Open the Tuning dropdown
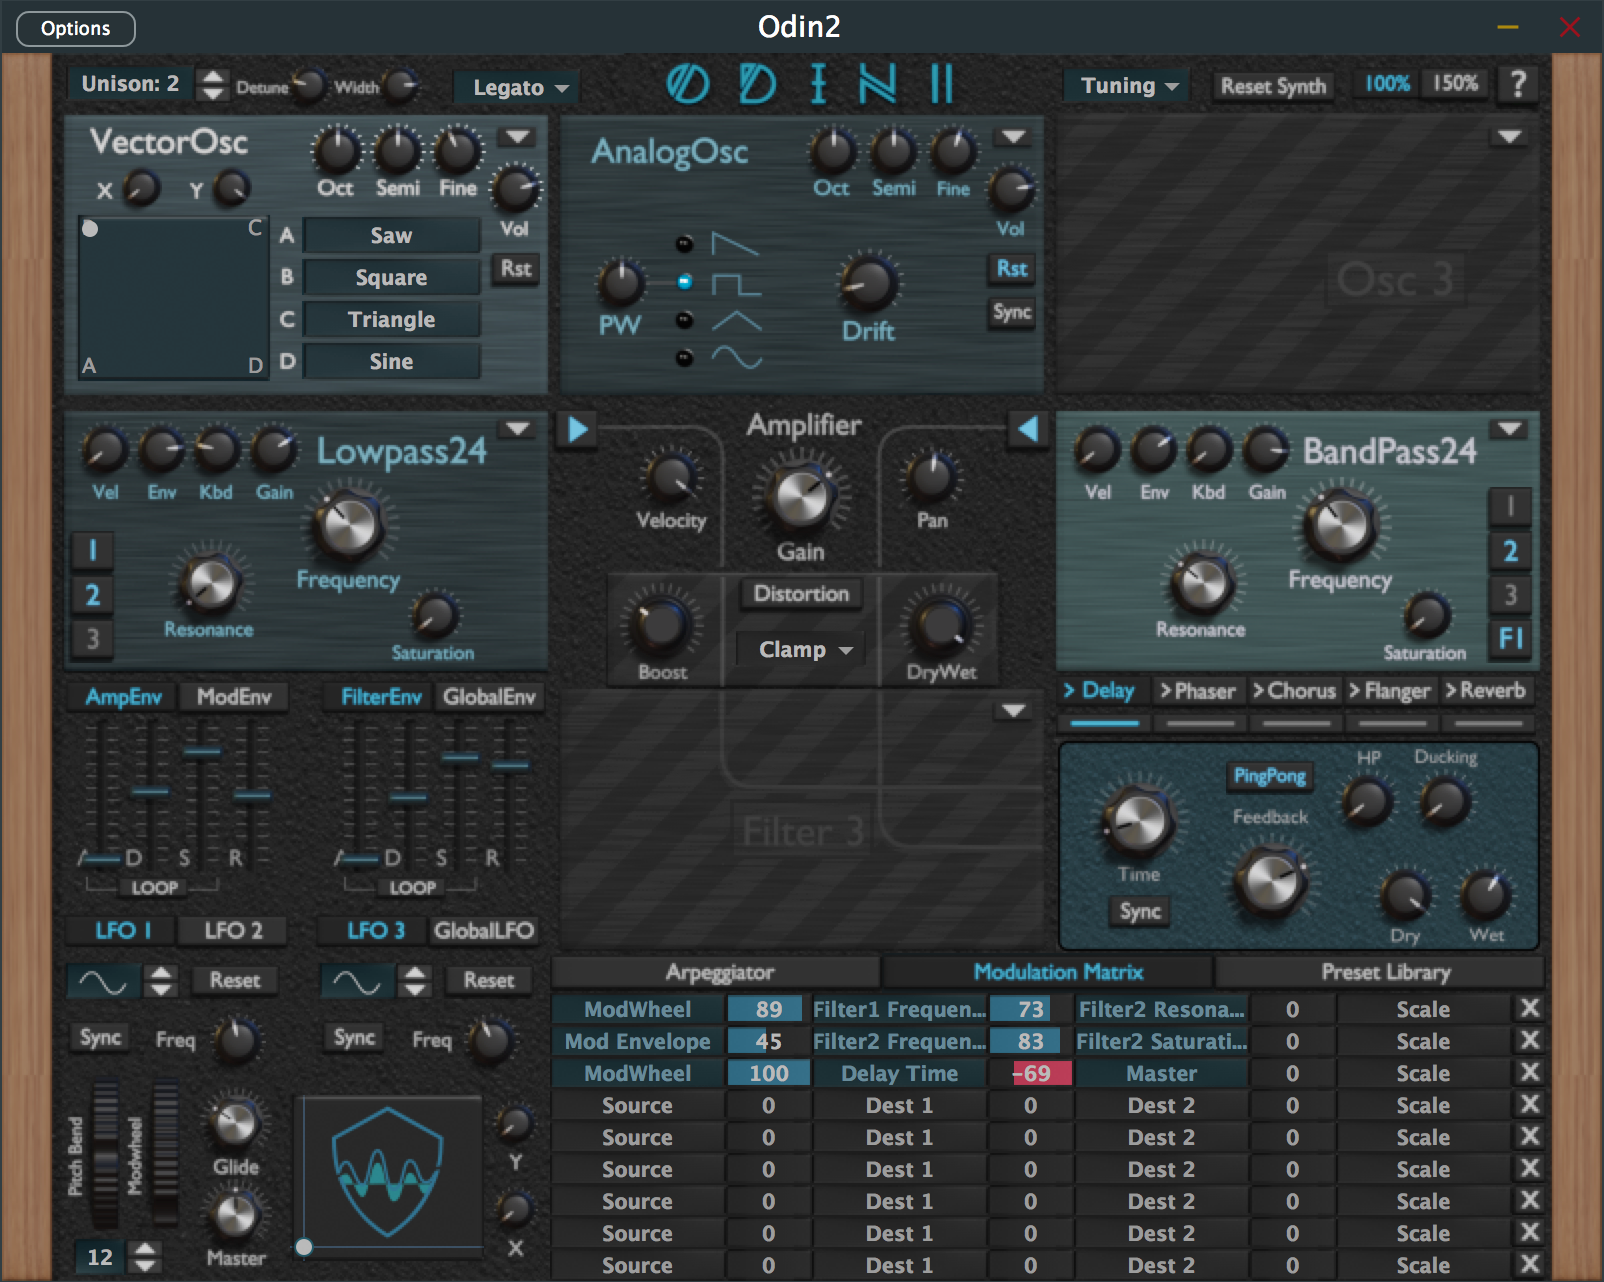Image resolution: width=1604 pixels, height=1282 pixels. coord(1129,86)
